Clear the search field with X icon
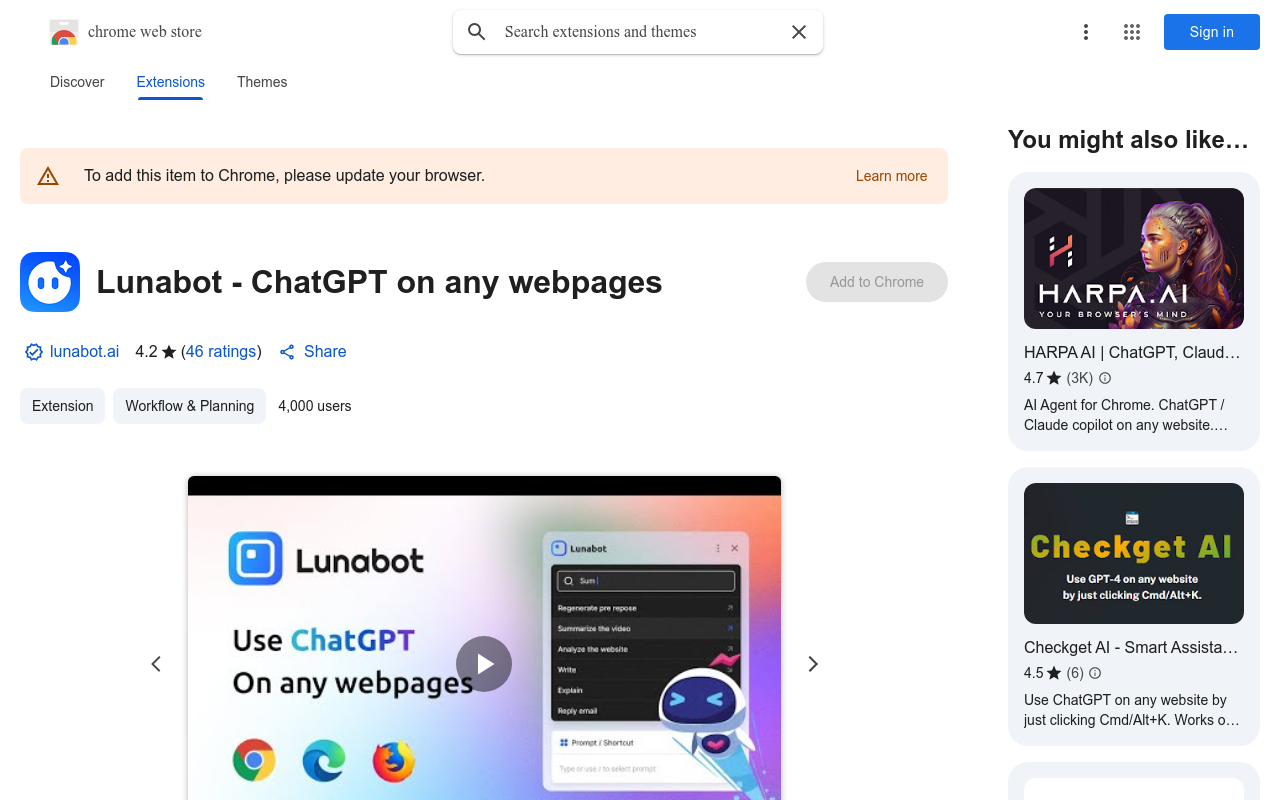This screenshot has width=1280, height=800. pos(799,32)
